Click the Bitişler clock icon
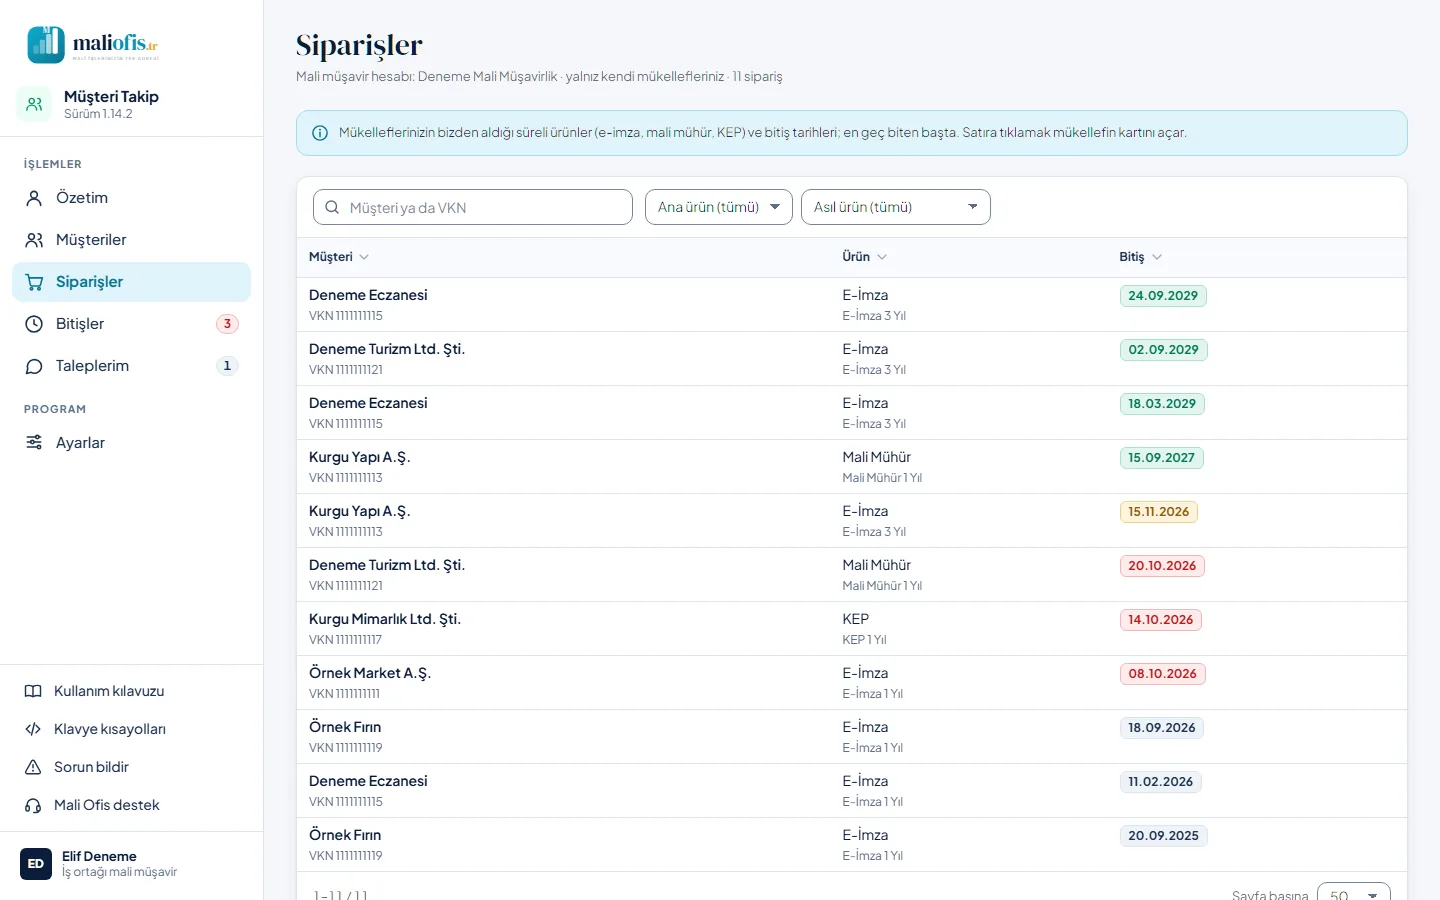This screenshot has height=900, width=1440. [34, 324]
